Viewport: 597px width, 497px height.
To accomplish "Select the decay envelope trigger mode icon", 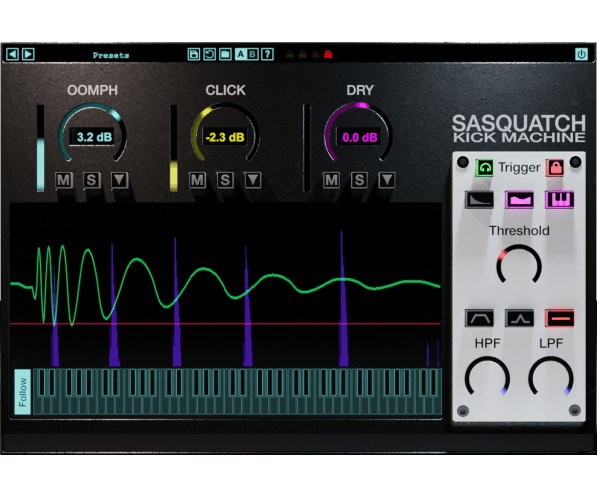I will coord(479,200).
